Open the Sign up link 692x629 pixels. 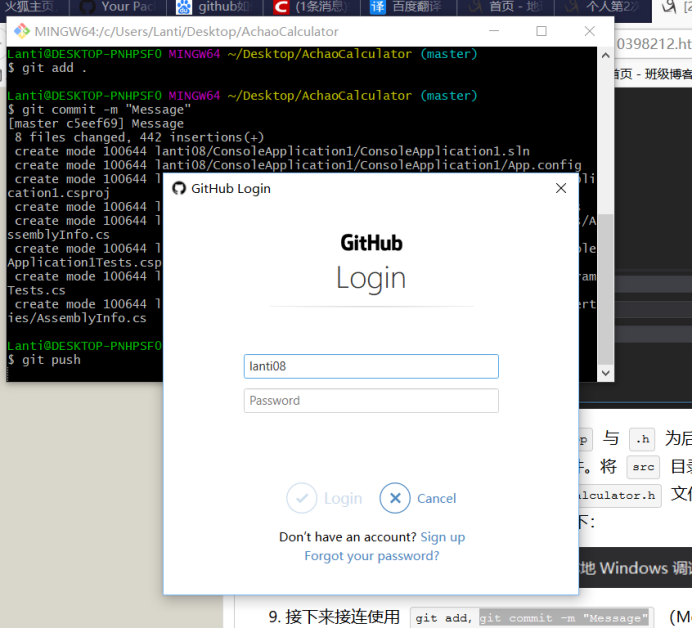[443, 537]
